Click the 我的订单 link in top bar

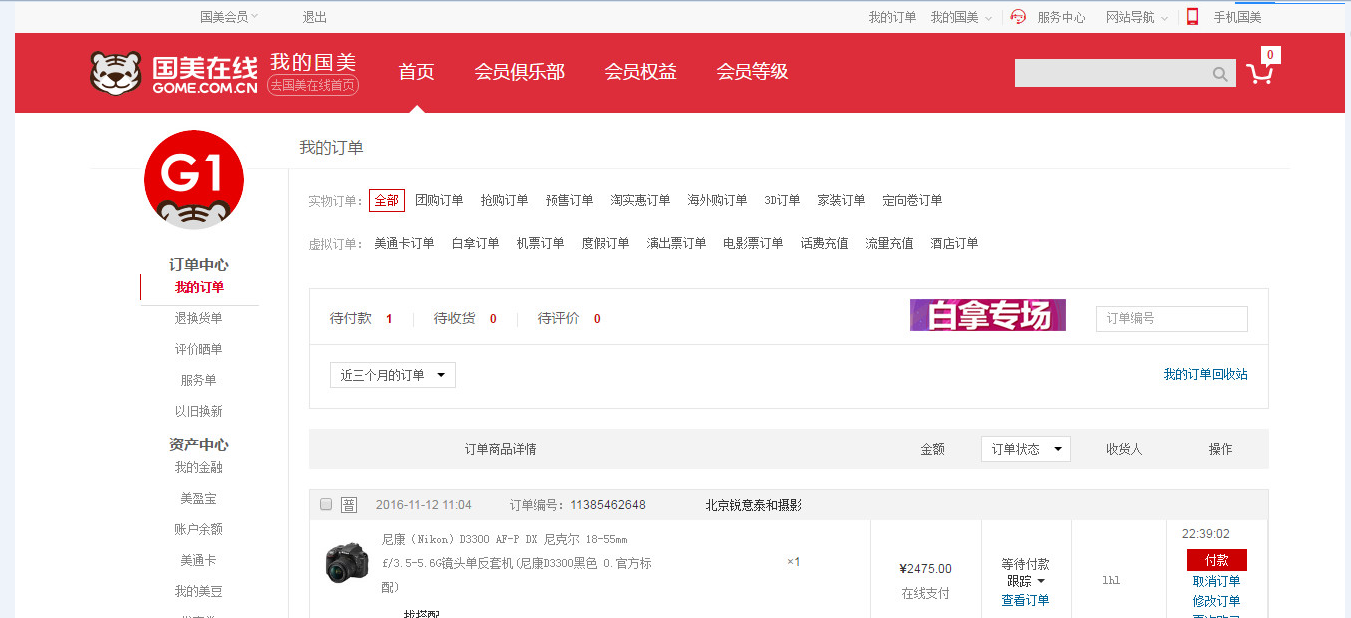[x=892, y=17]
